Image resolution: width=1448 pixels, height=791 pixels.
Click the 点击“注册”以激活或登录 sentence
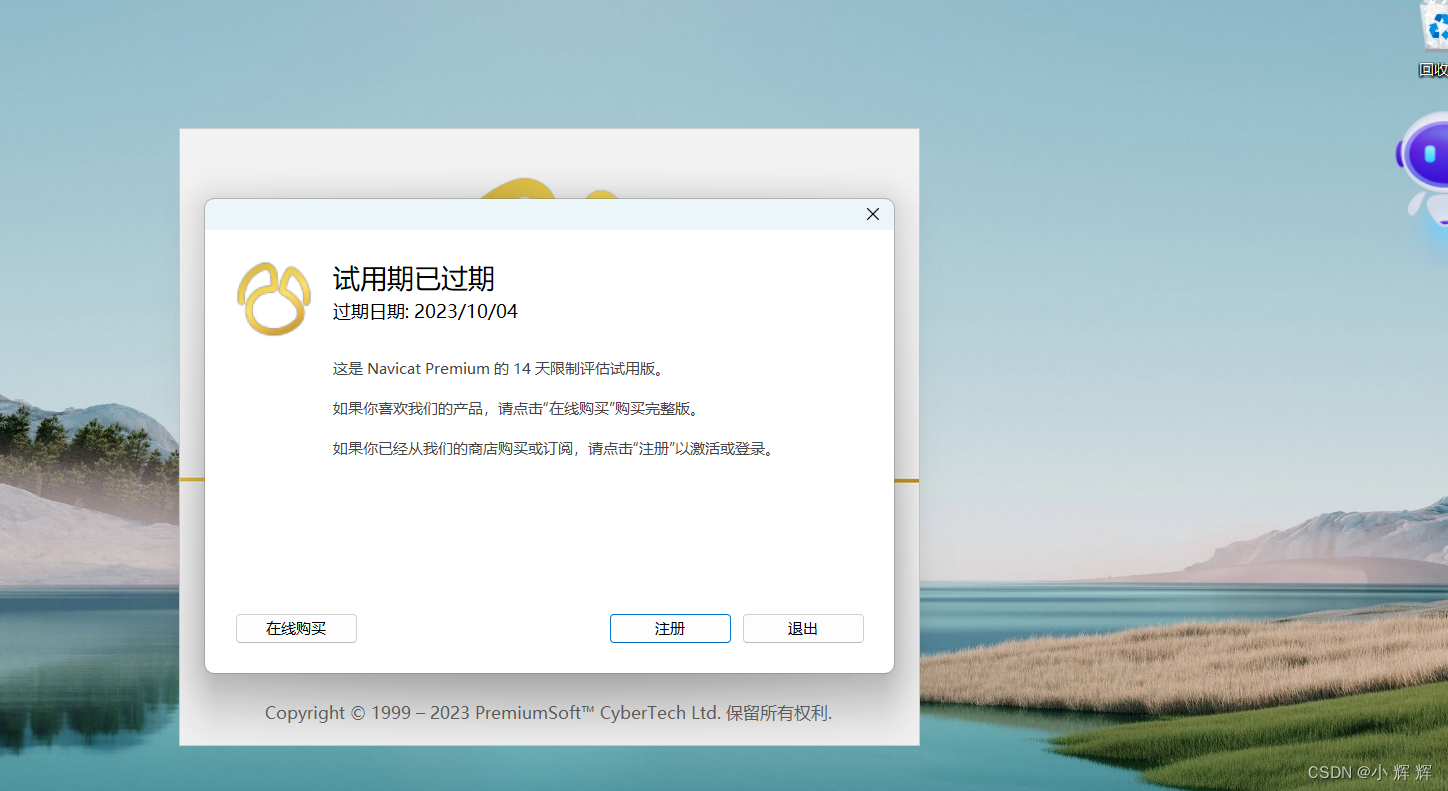tap(555, 449)
